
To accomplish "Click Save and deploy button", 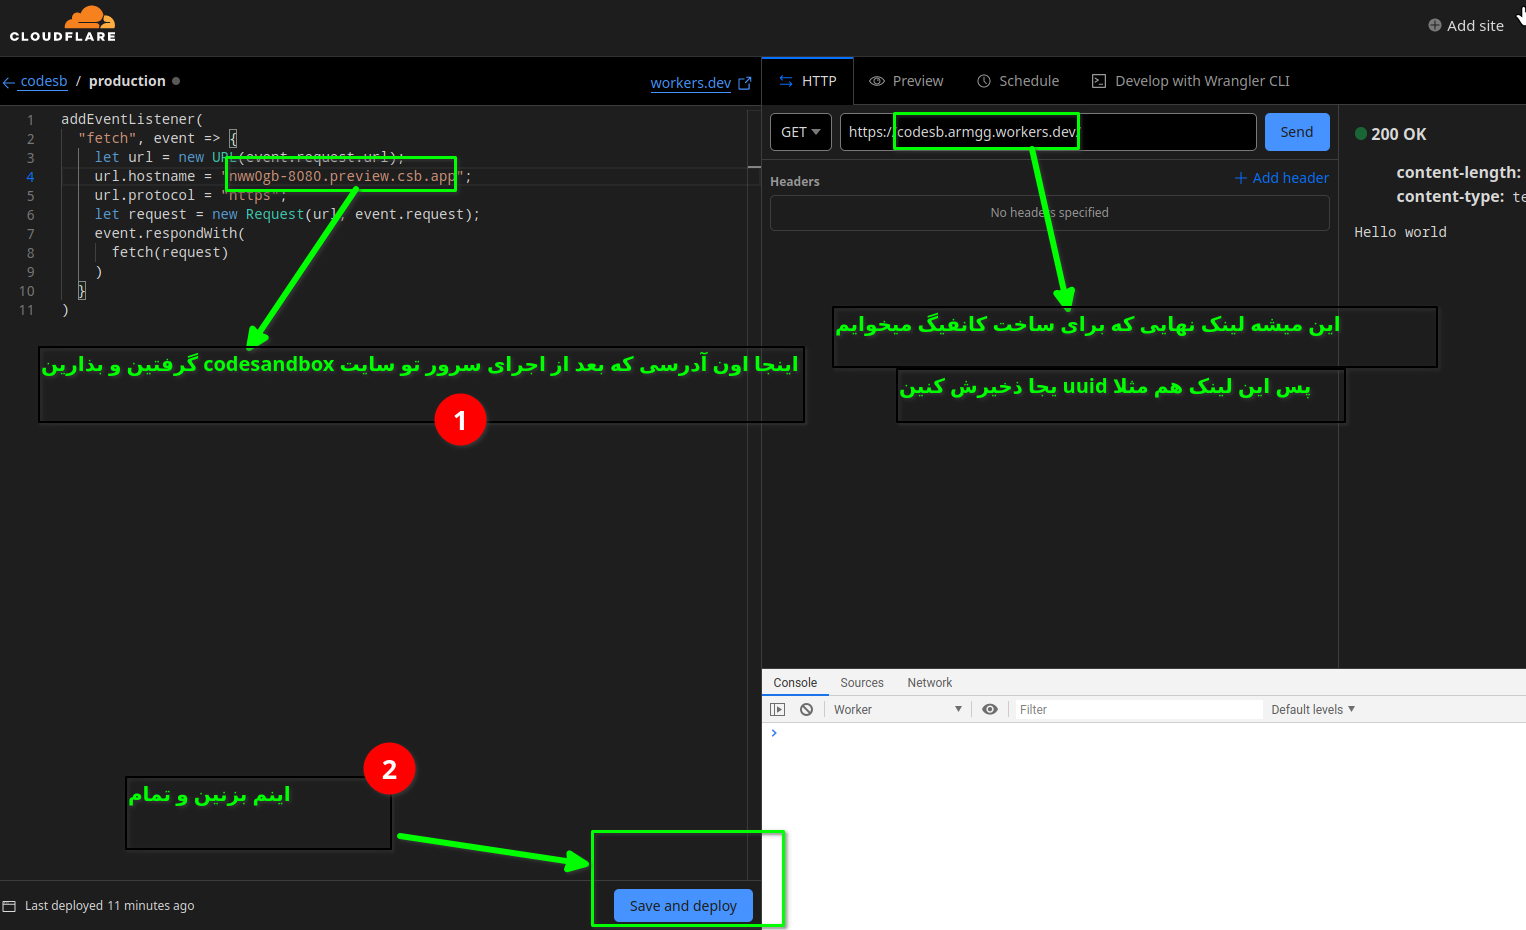I will point(683,906).
